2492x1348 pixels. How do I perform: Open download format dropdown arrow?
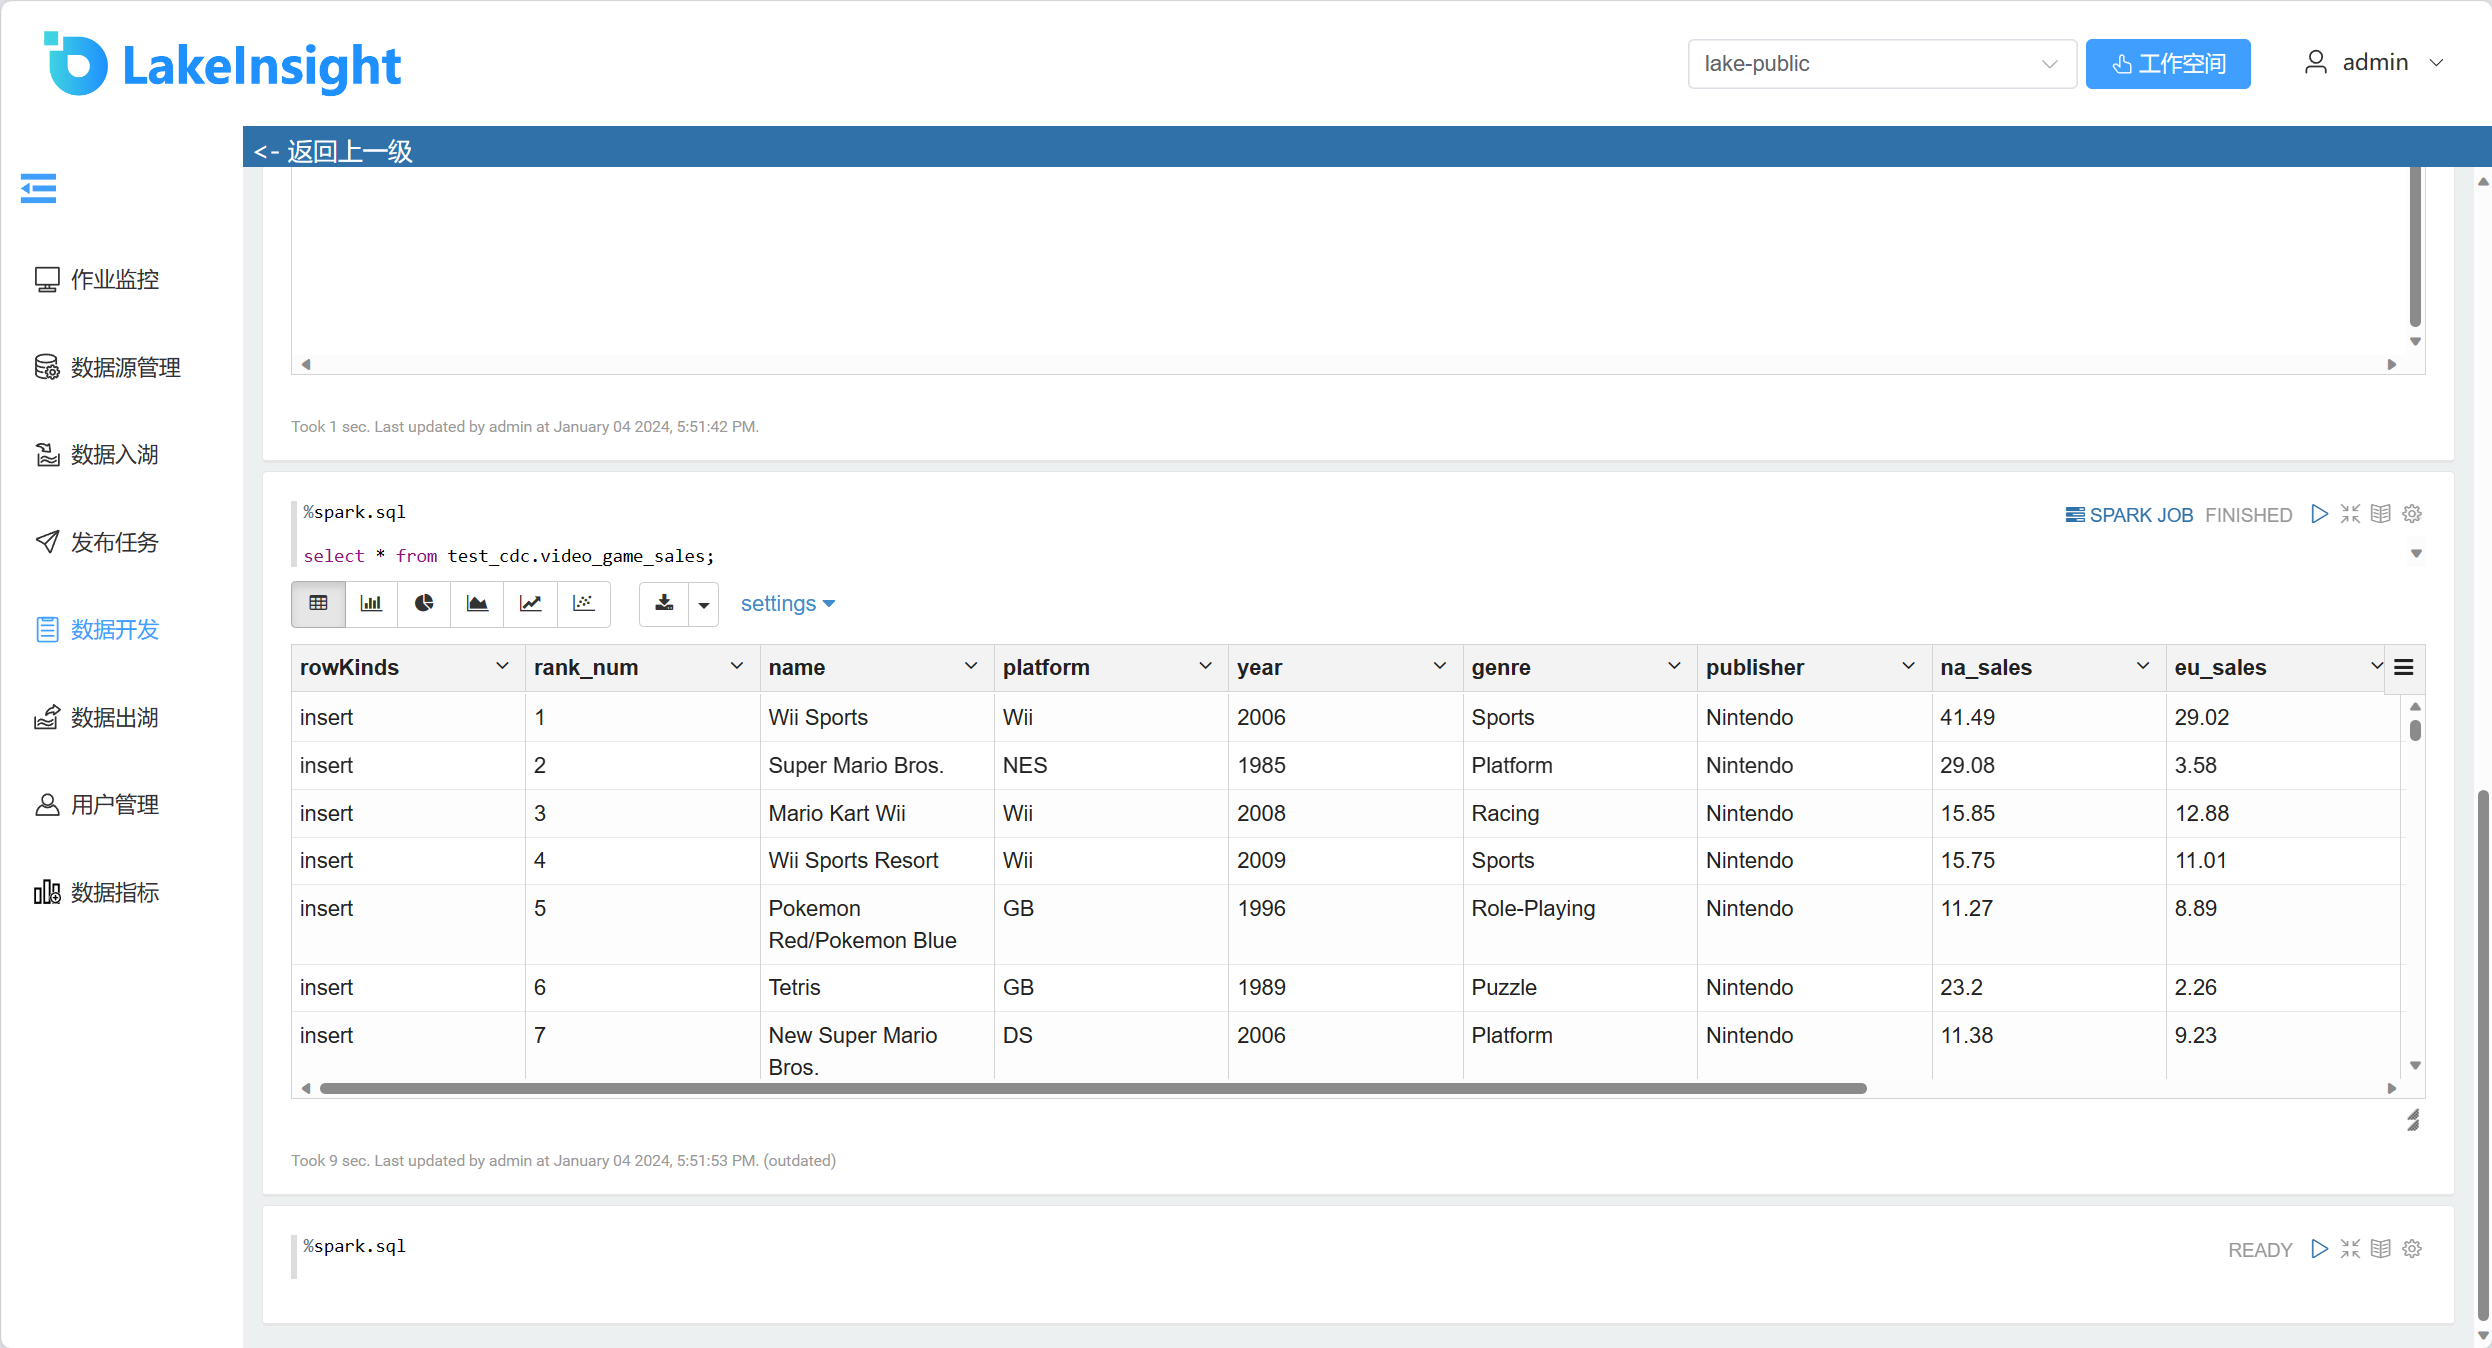pos(704,604)
